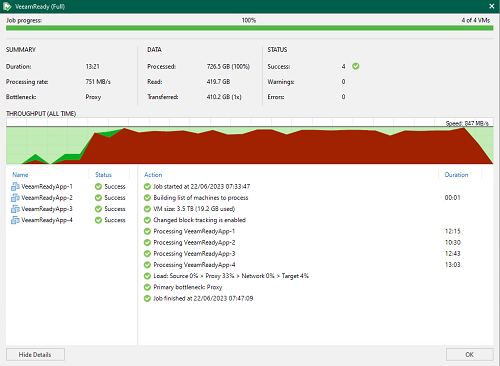The width and height of the screenshot is (500, 366).
Task: Click the 12:15 duration value
Action: pyautogui.click(x=452, y=231)
